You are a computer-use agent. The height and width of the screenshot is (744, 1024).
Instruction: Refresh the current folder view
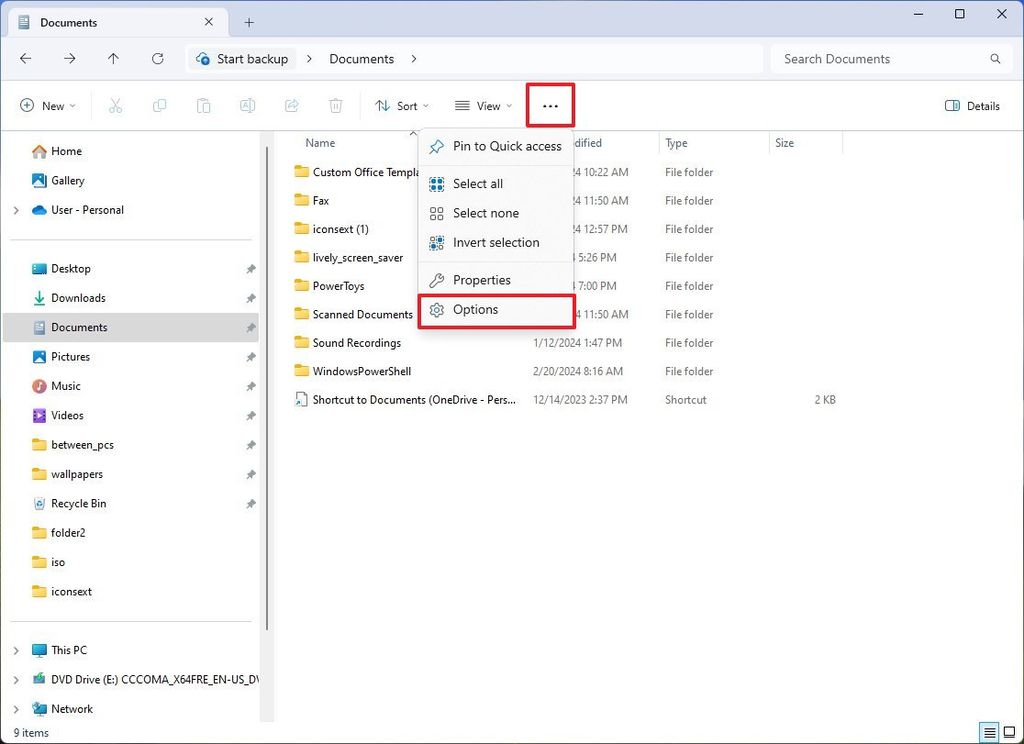pyautogui.click(x=157, y=58)
